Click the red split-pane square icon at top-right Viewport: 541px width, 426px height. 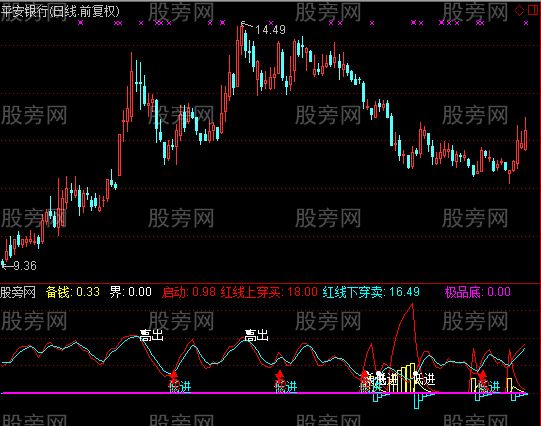534,10
